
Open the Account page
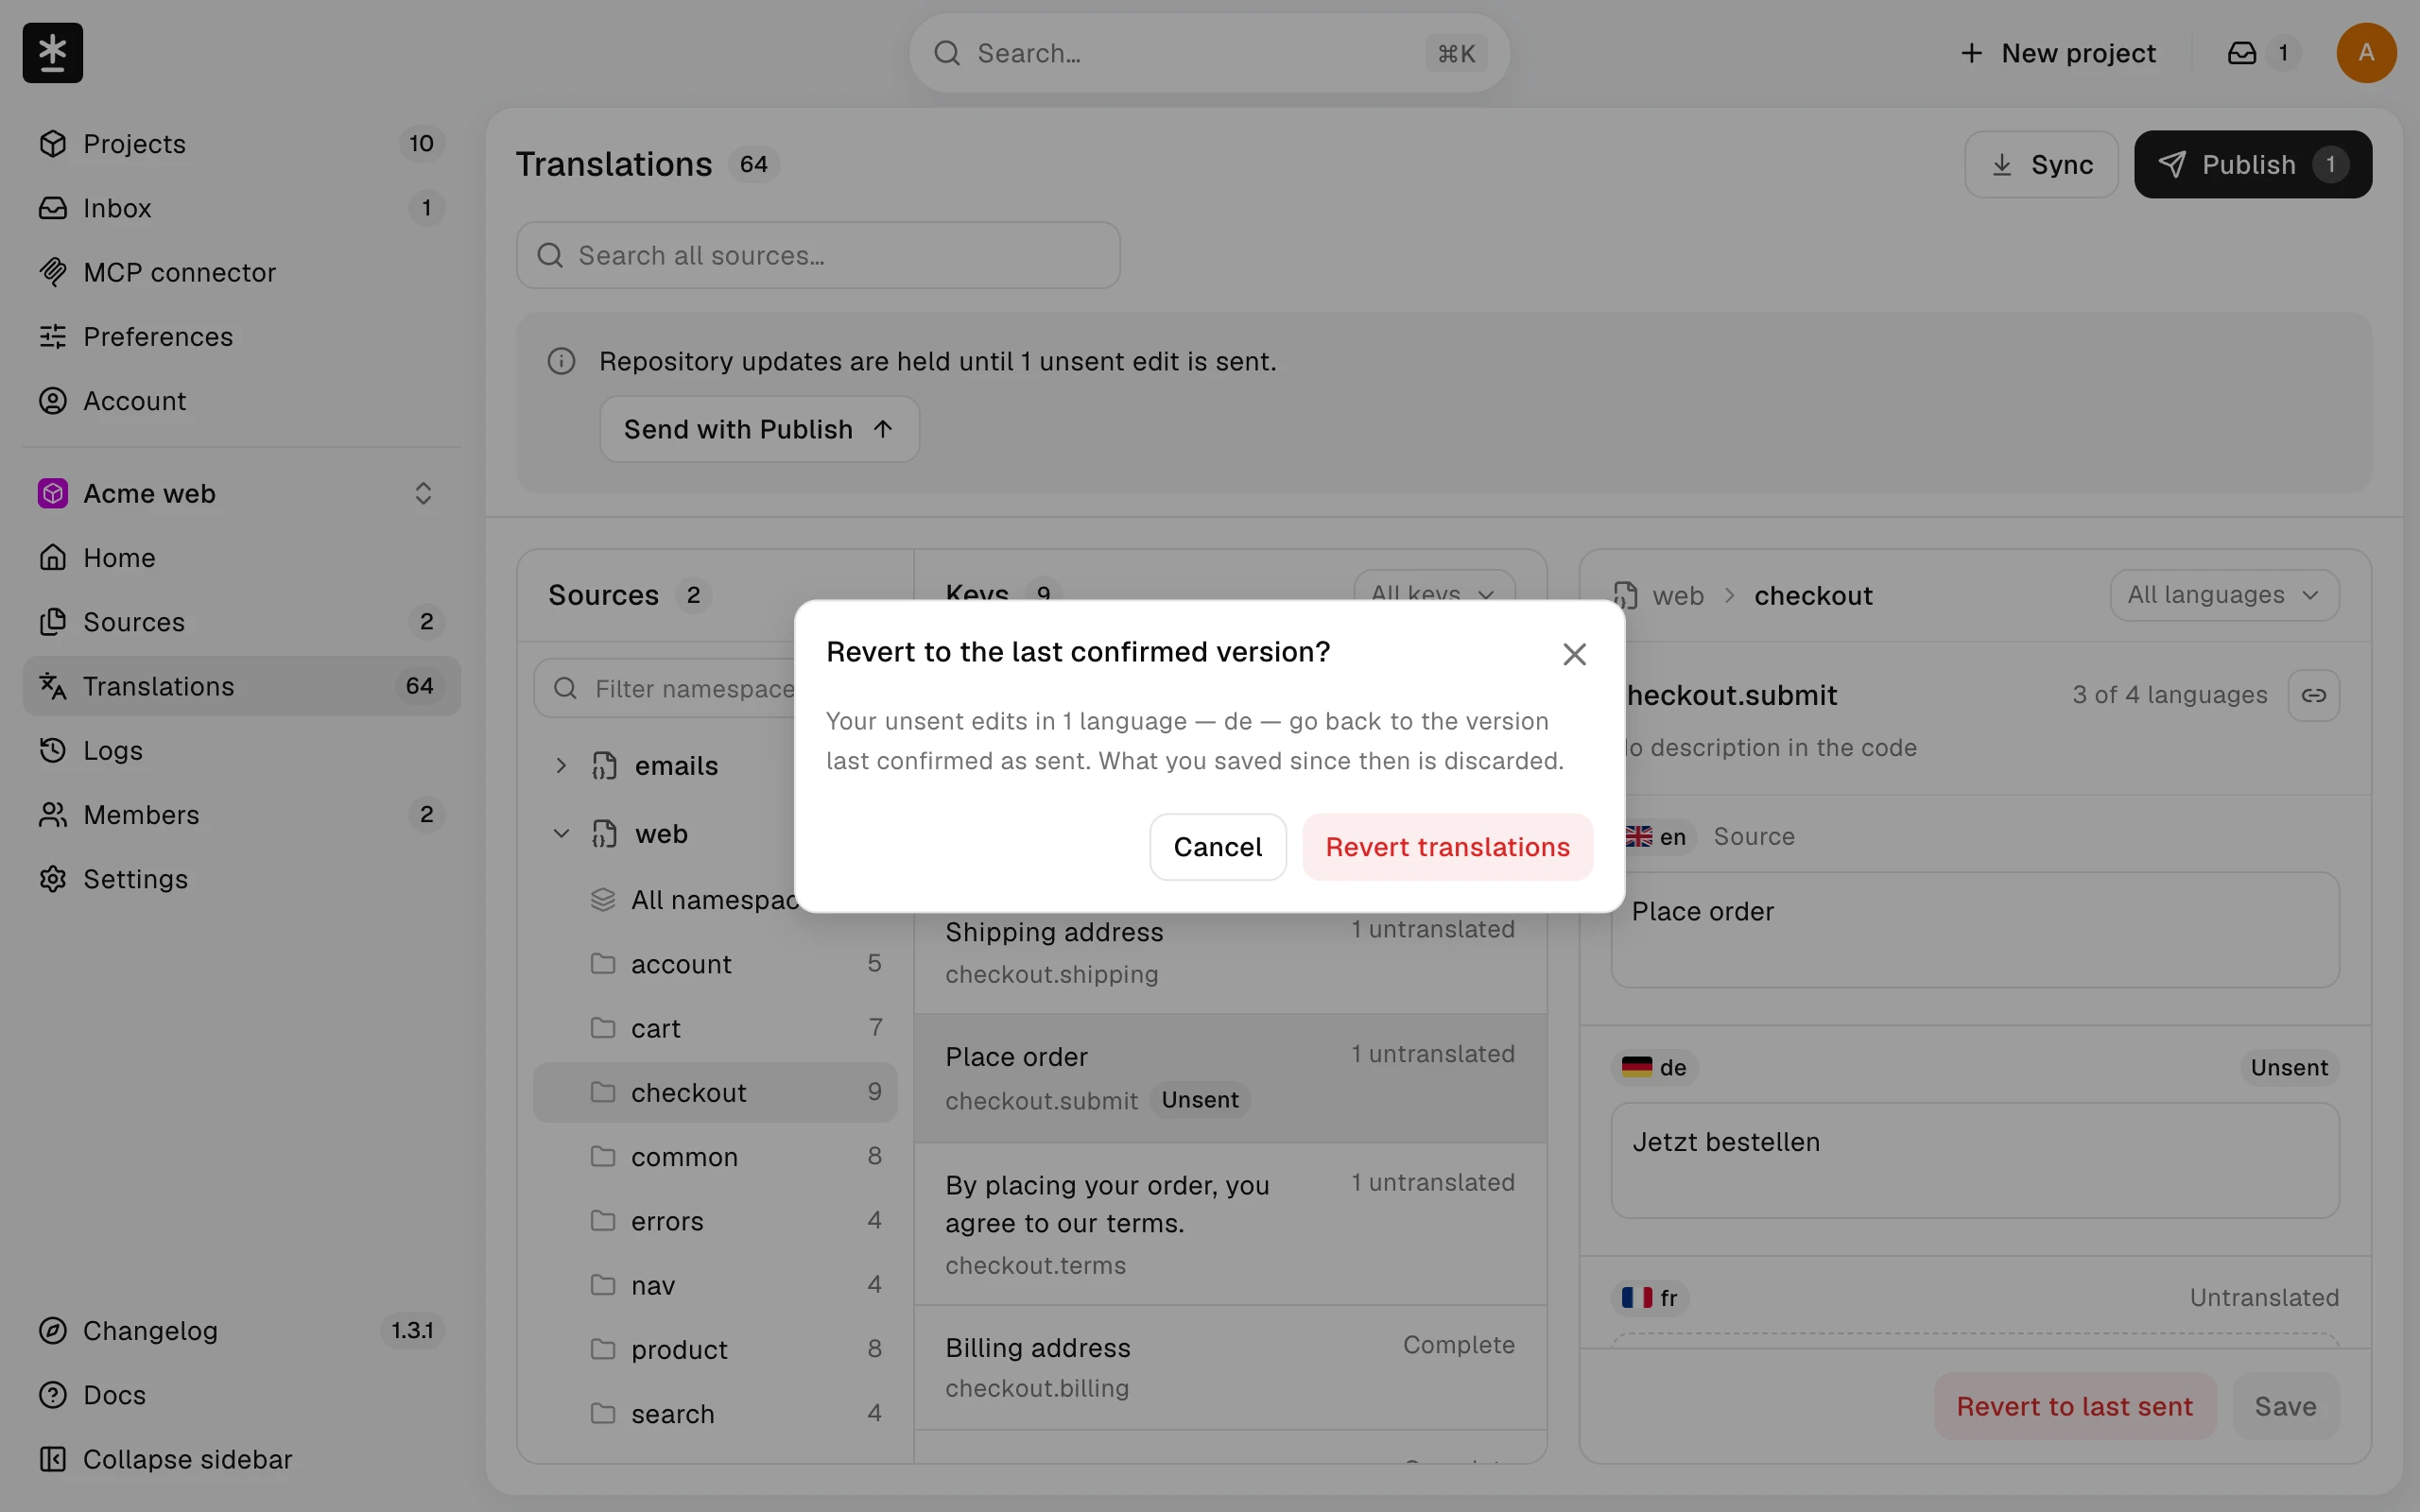click(241, 401)
